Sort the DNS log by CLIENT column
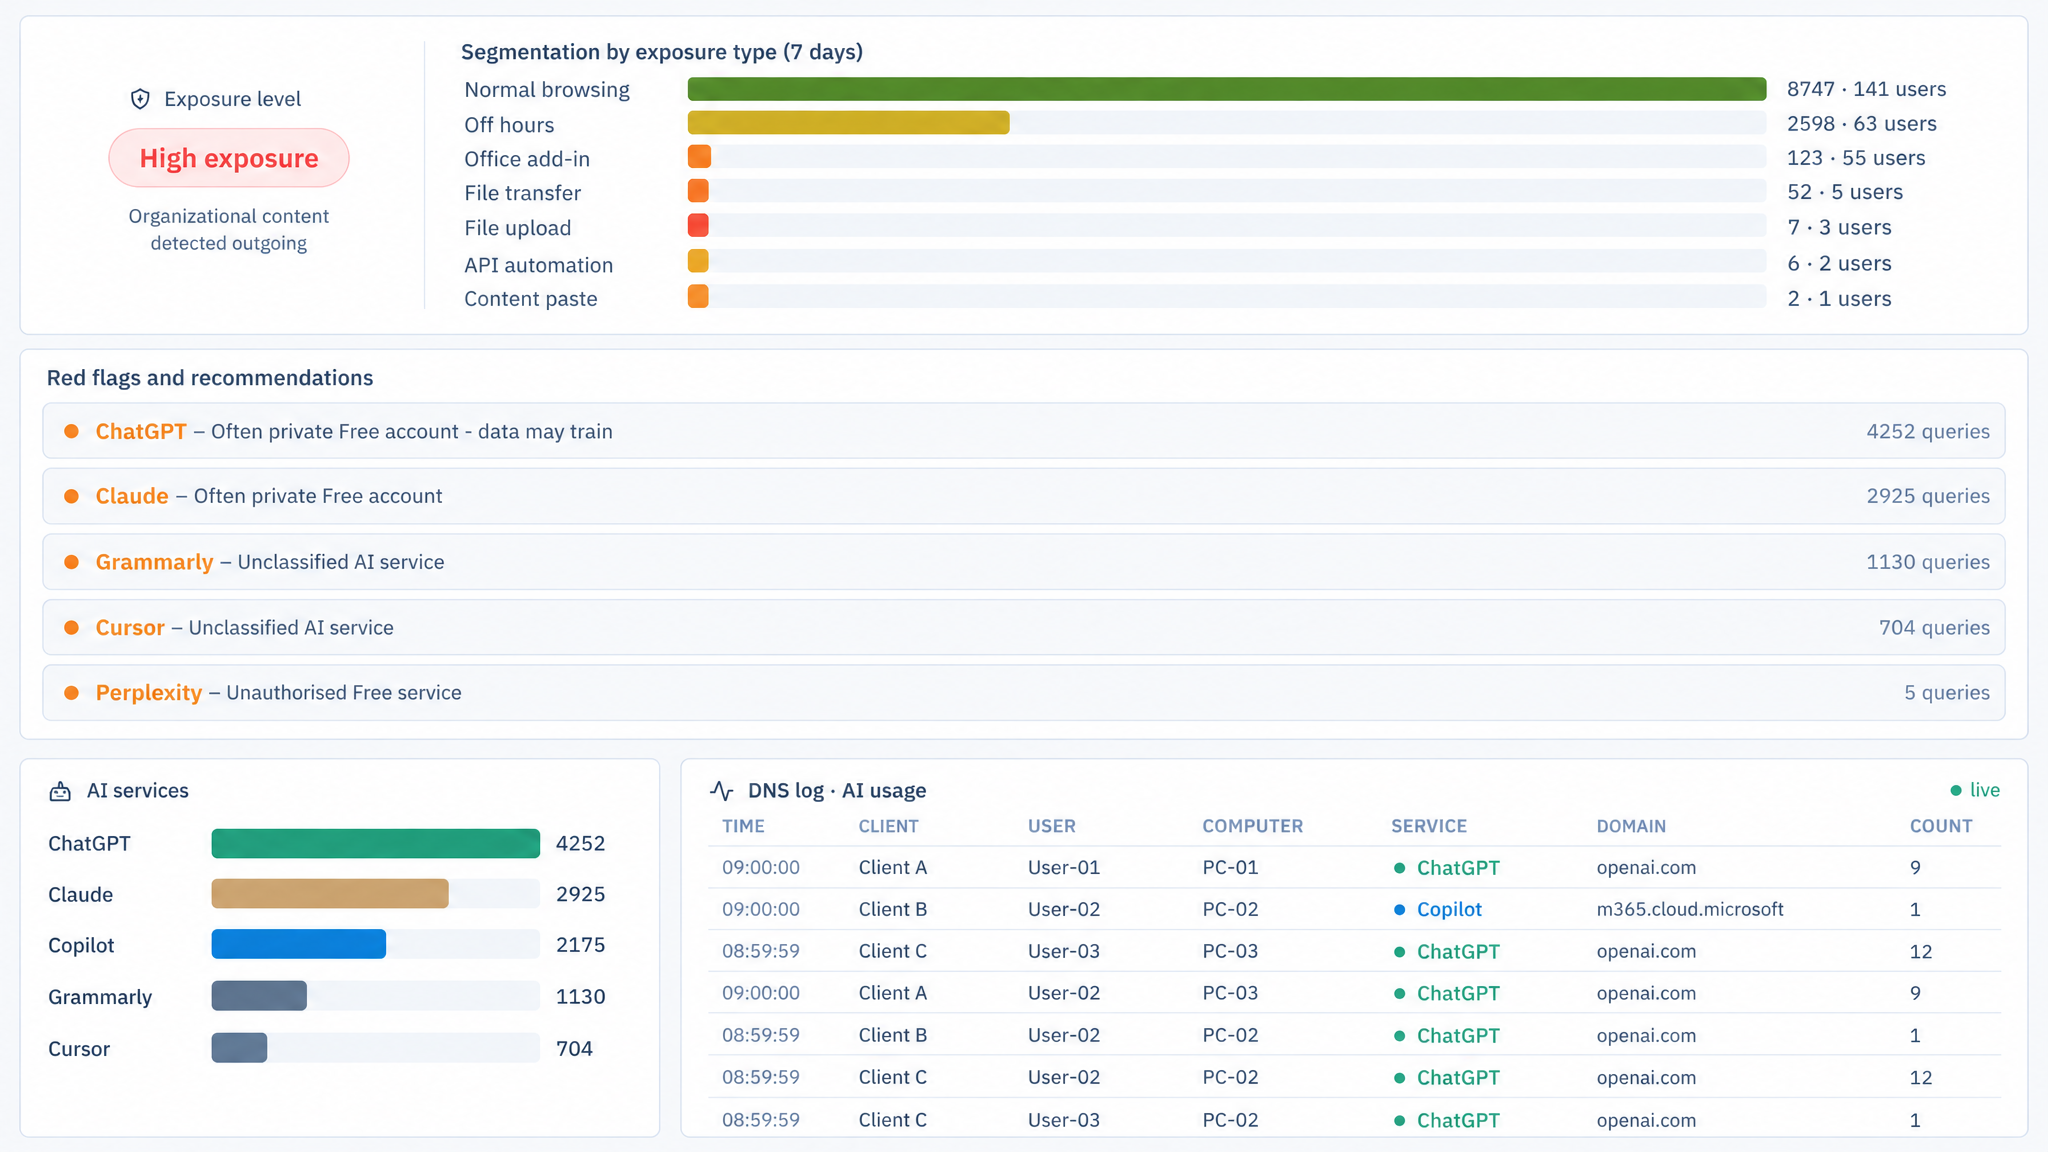This screenshot has height=1152, width=2048. (888, 826)
